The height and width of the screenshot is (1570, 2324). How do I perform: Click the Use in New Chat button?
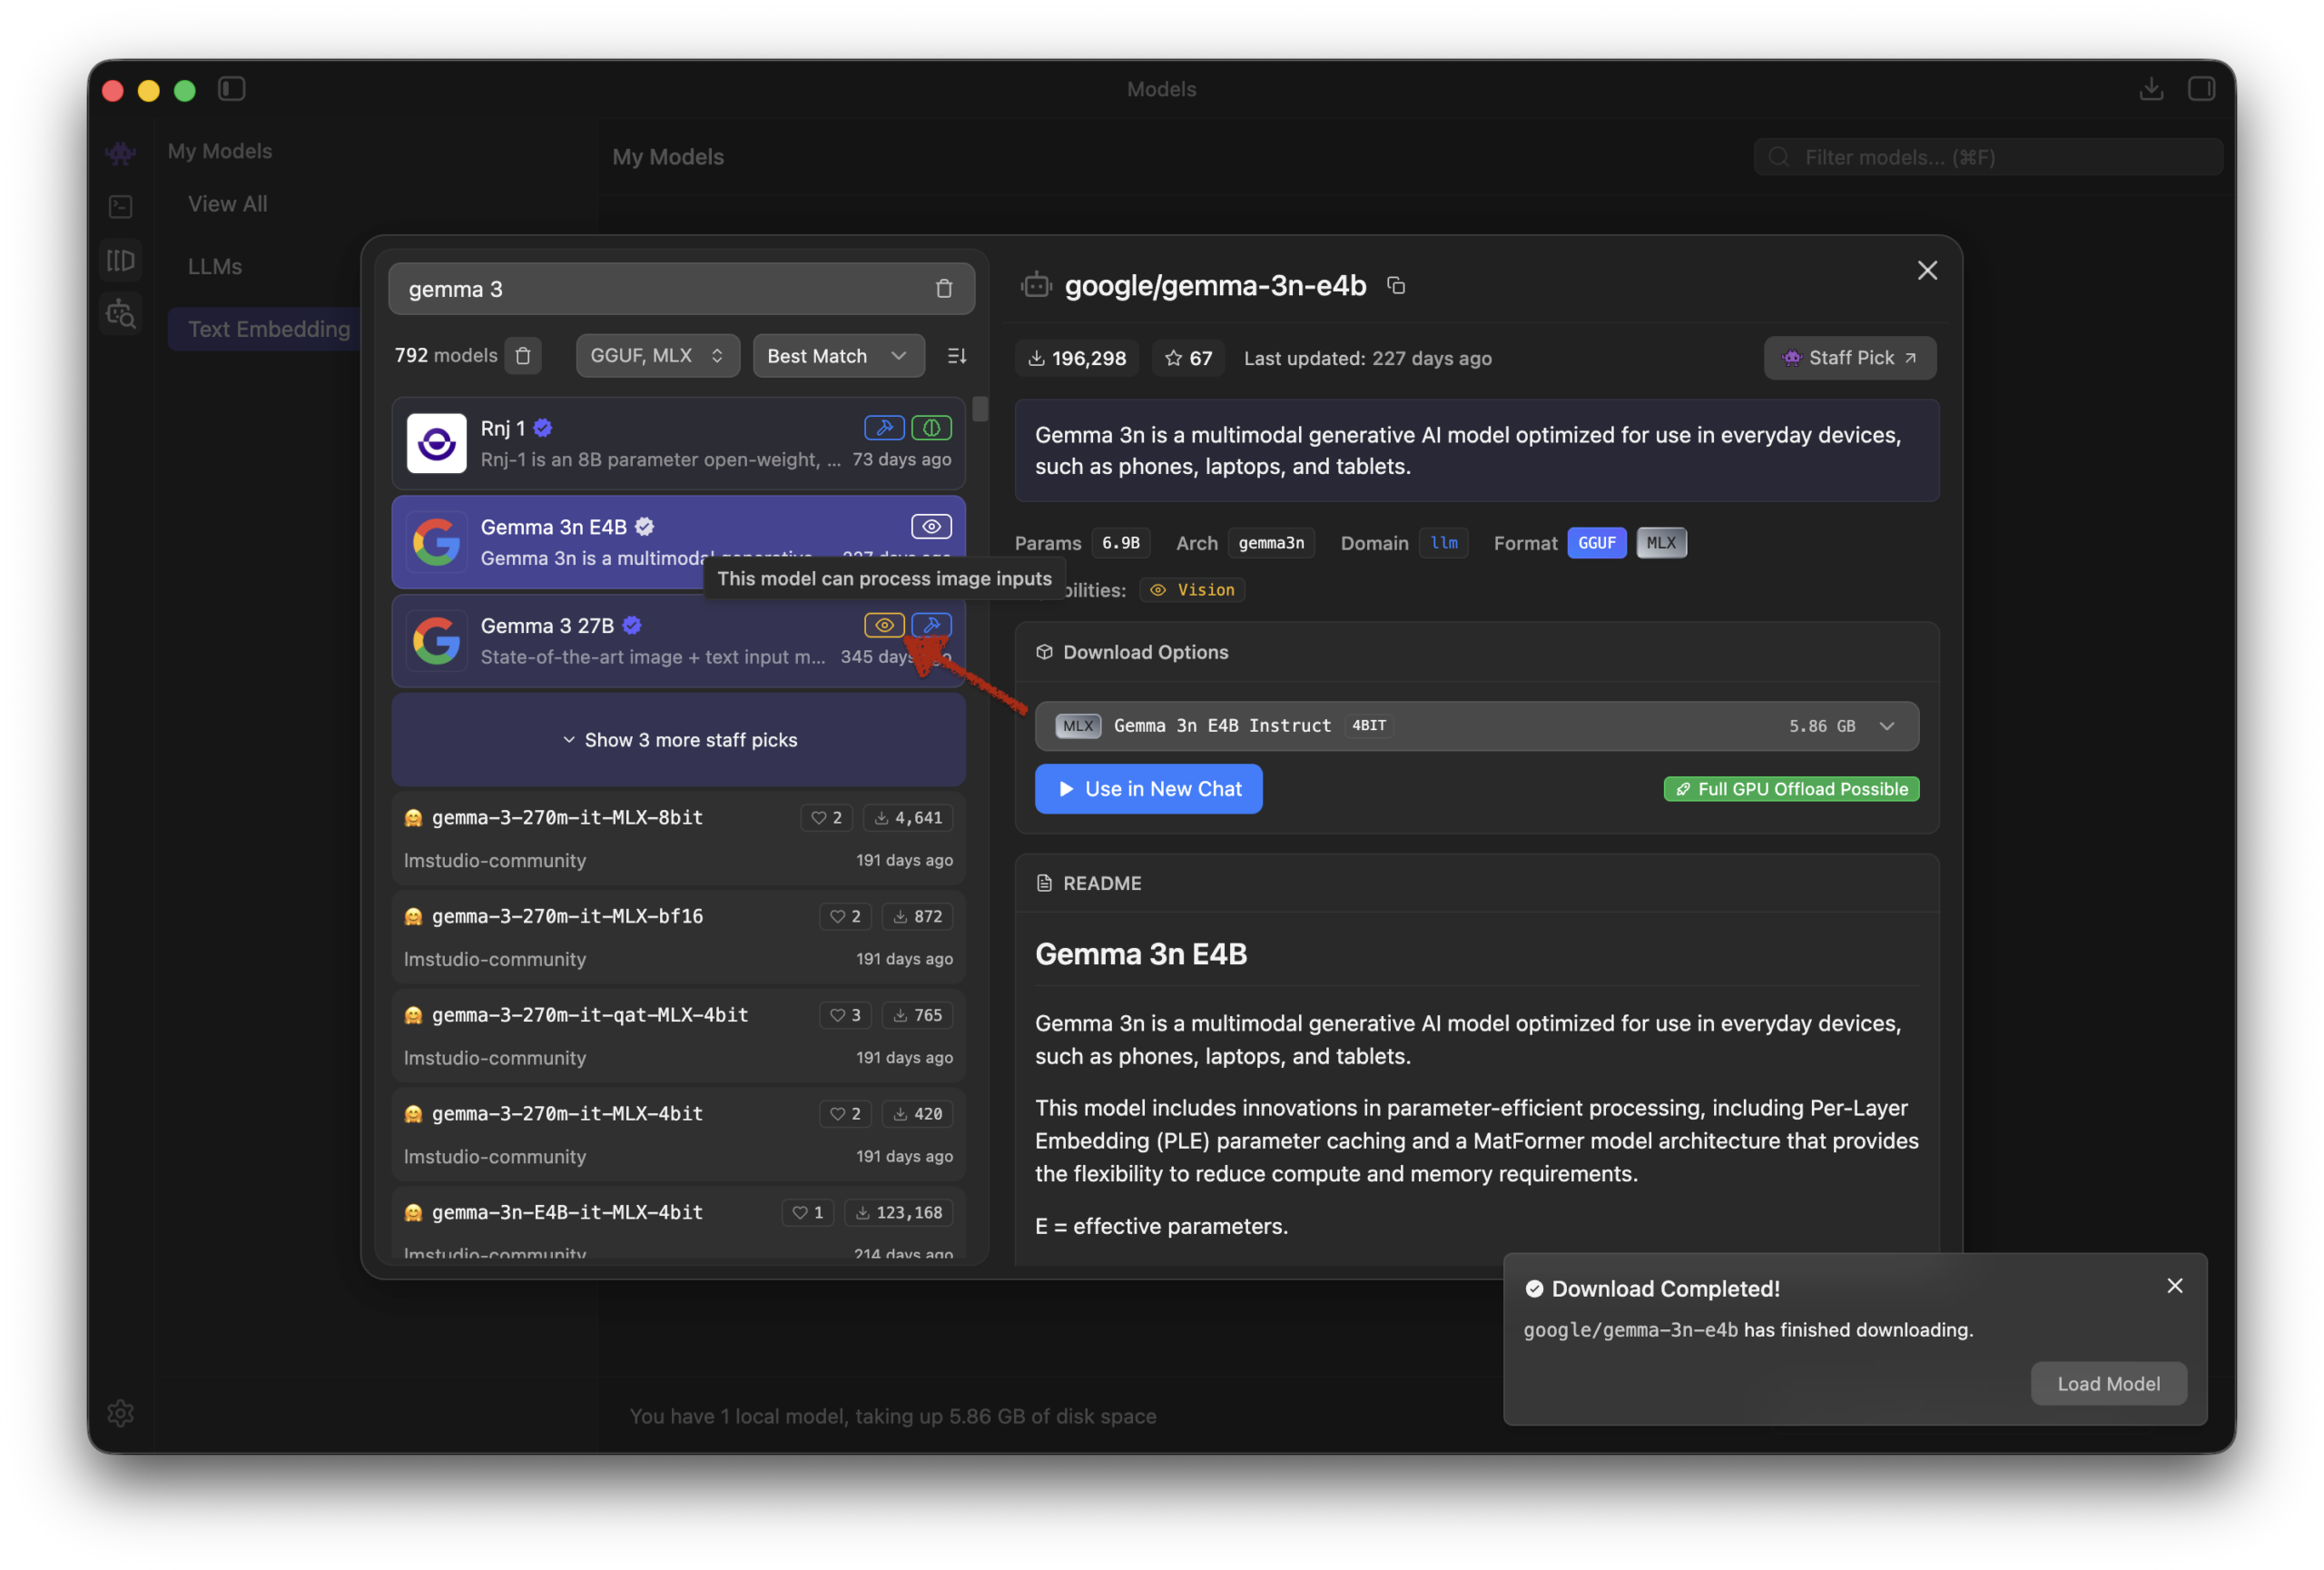point(1148,789)
